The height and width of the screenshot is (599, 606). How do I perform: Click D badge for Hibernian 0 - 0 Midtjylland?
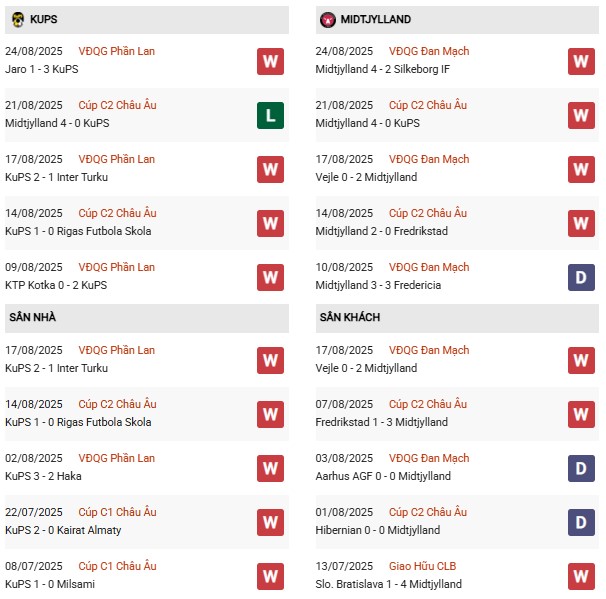581,522
